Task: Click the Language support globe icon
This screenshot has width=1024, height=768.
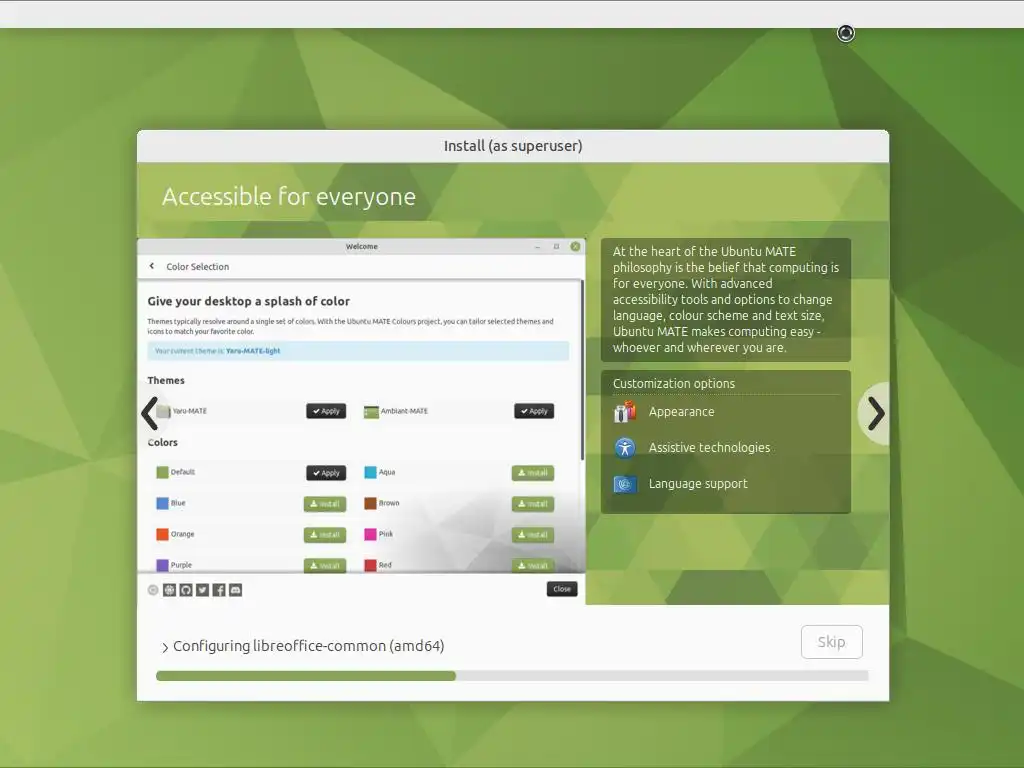Action: coord(625,484)
